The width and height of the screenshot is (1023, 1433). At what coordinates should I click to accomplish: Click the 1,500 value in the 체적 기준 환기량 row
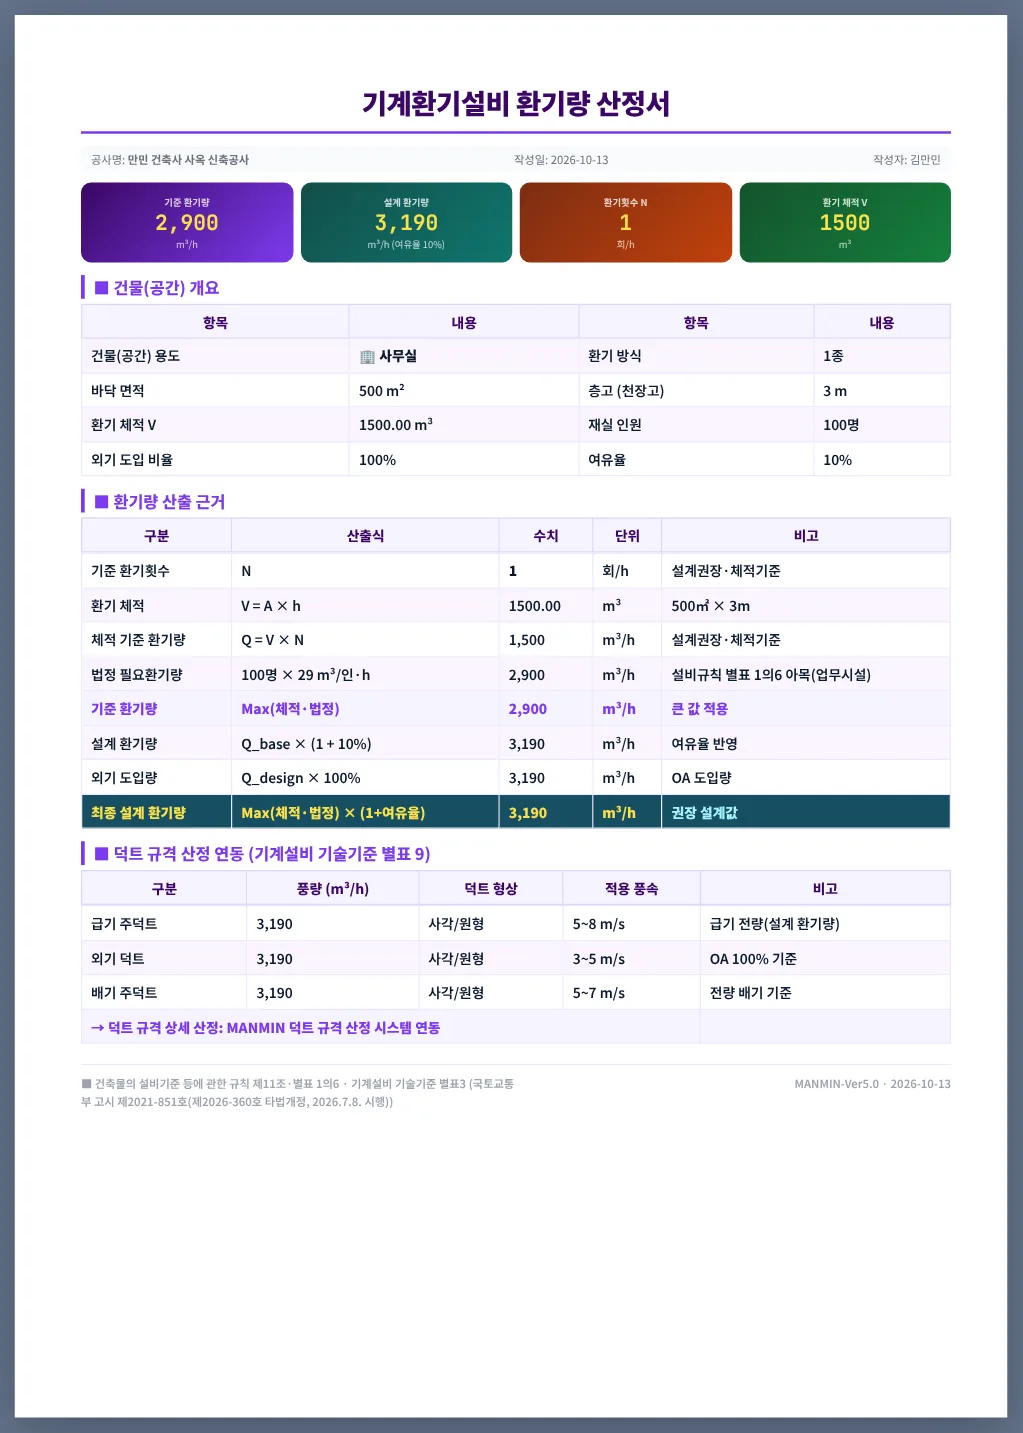tap(527, 640)
